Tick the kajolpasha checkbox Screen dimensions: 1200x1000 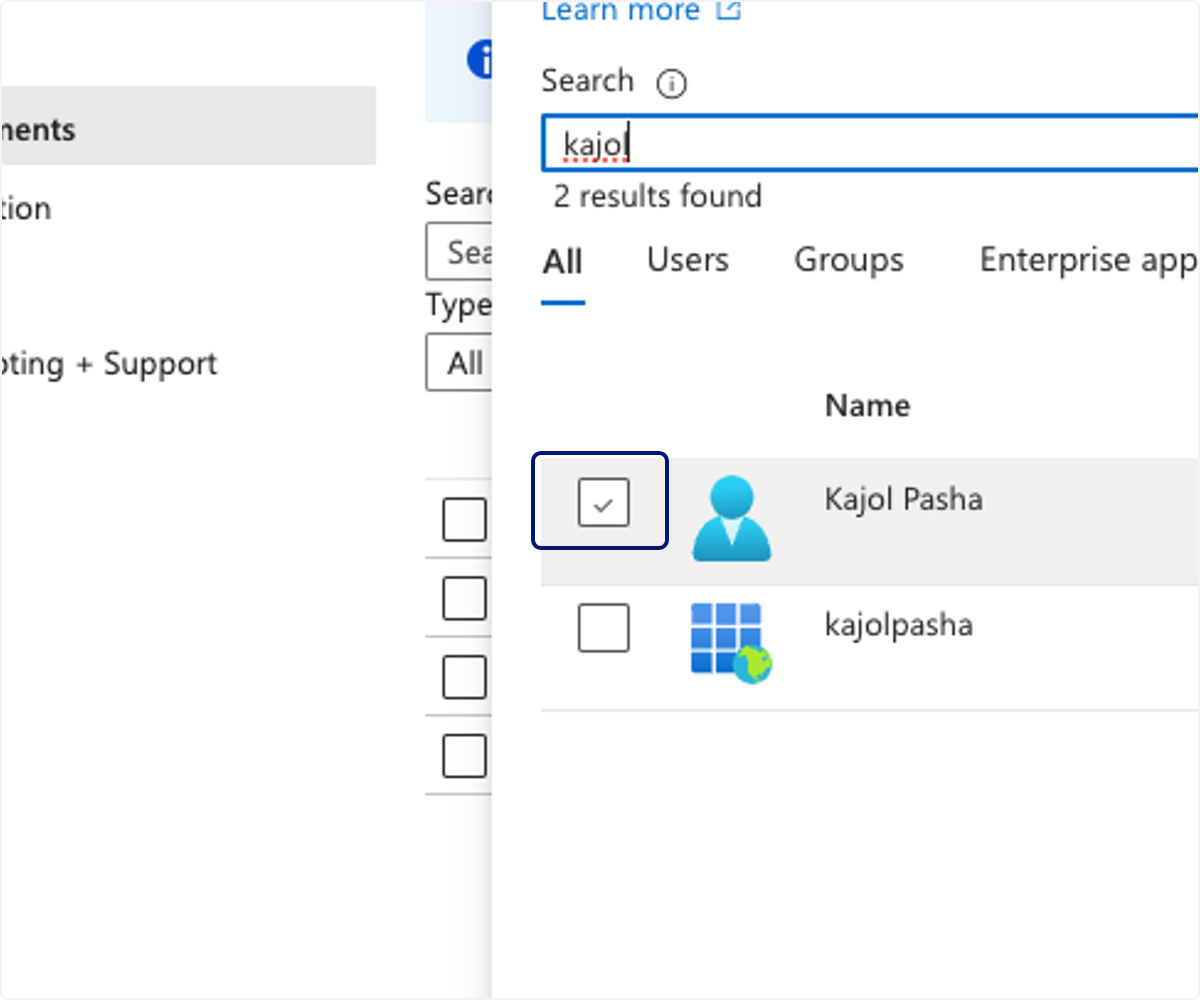click(603, 628)
